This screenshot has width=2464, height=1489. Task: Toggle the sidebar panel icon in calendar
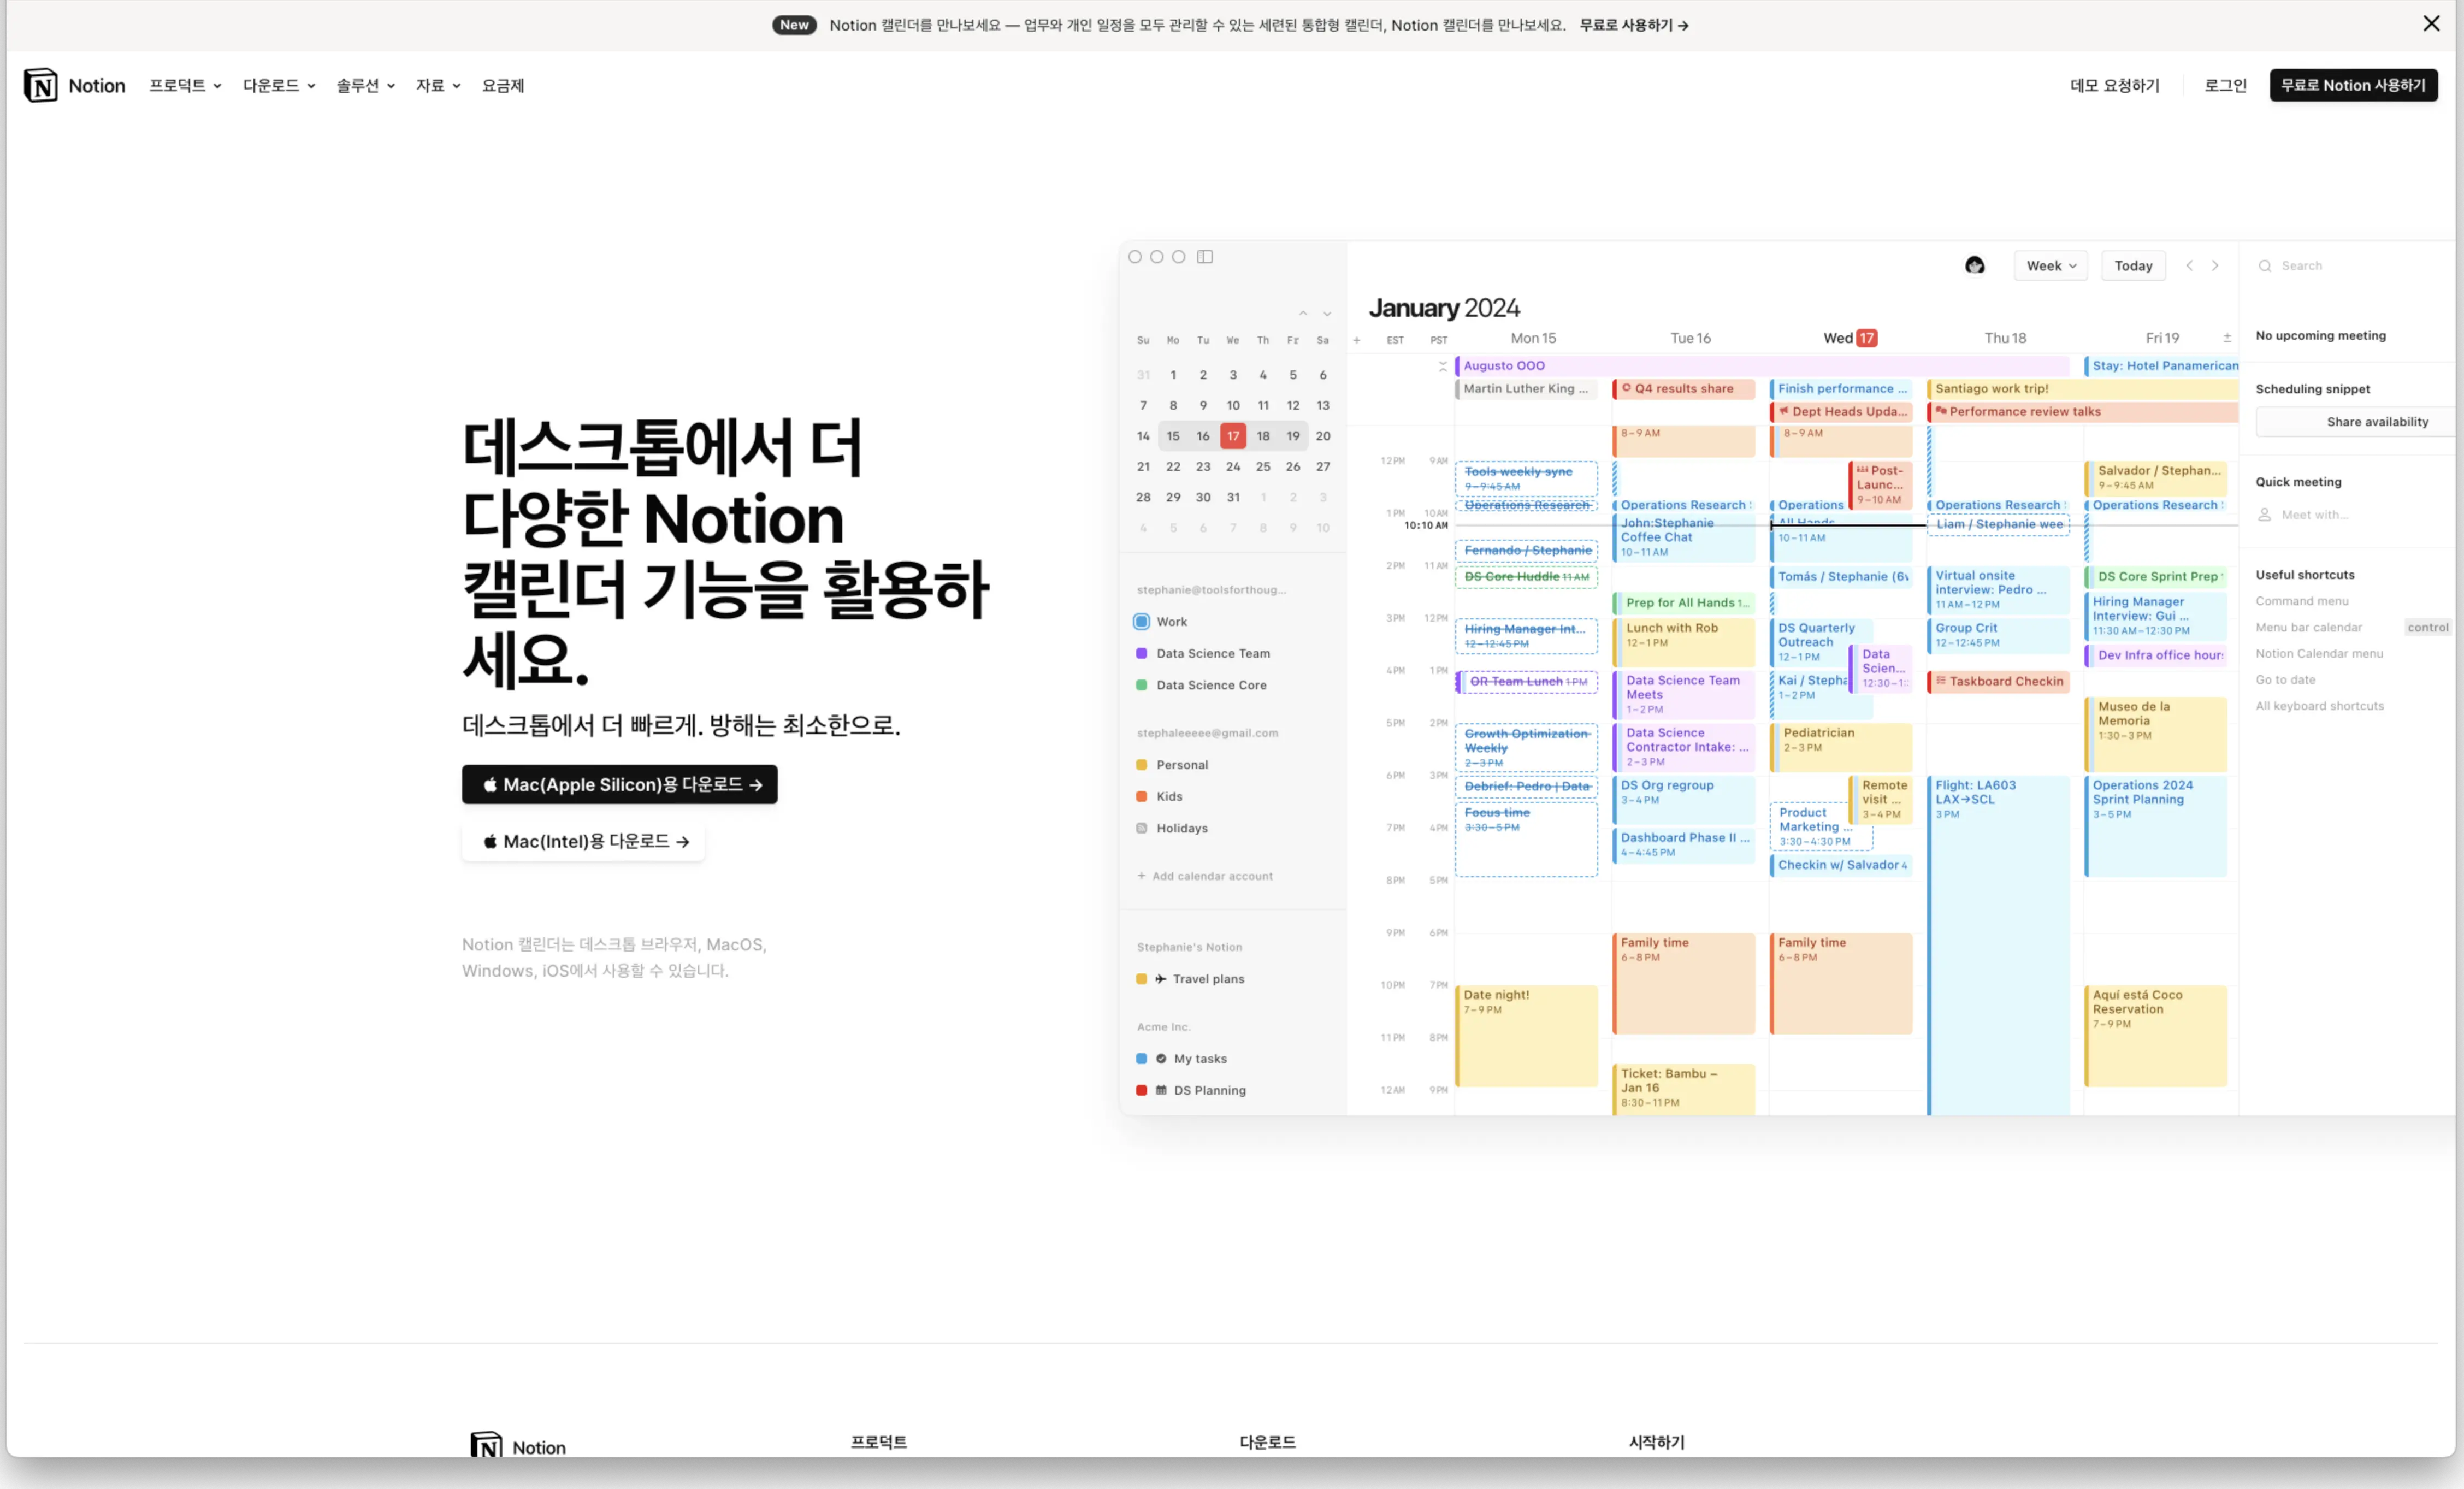click(1205, 257)
